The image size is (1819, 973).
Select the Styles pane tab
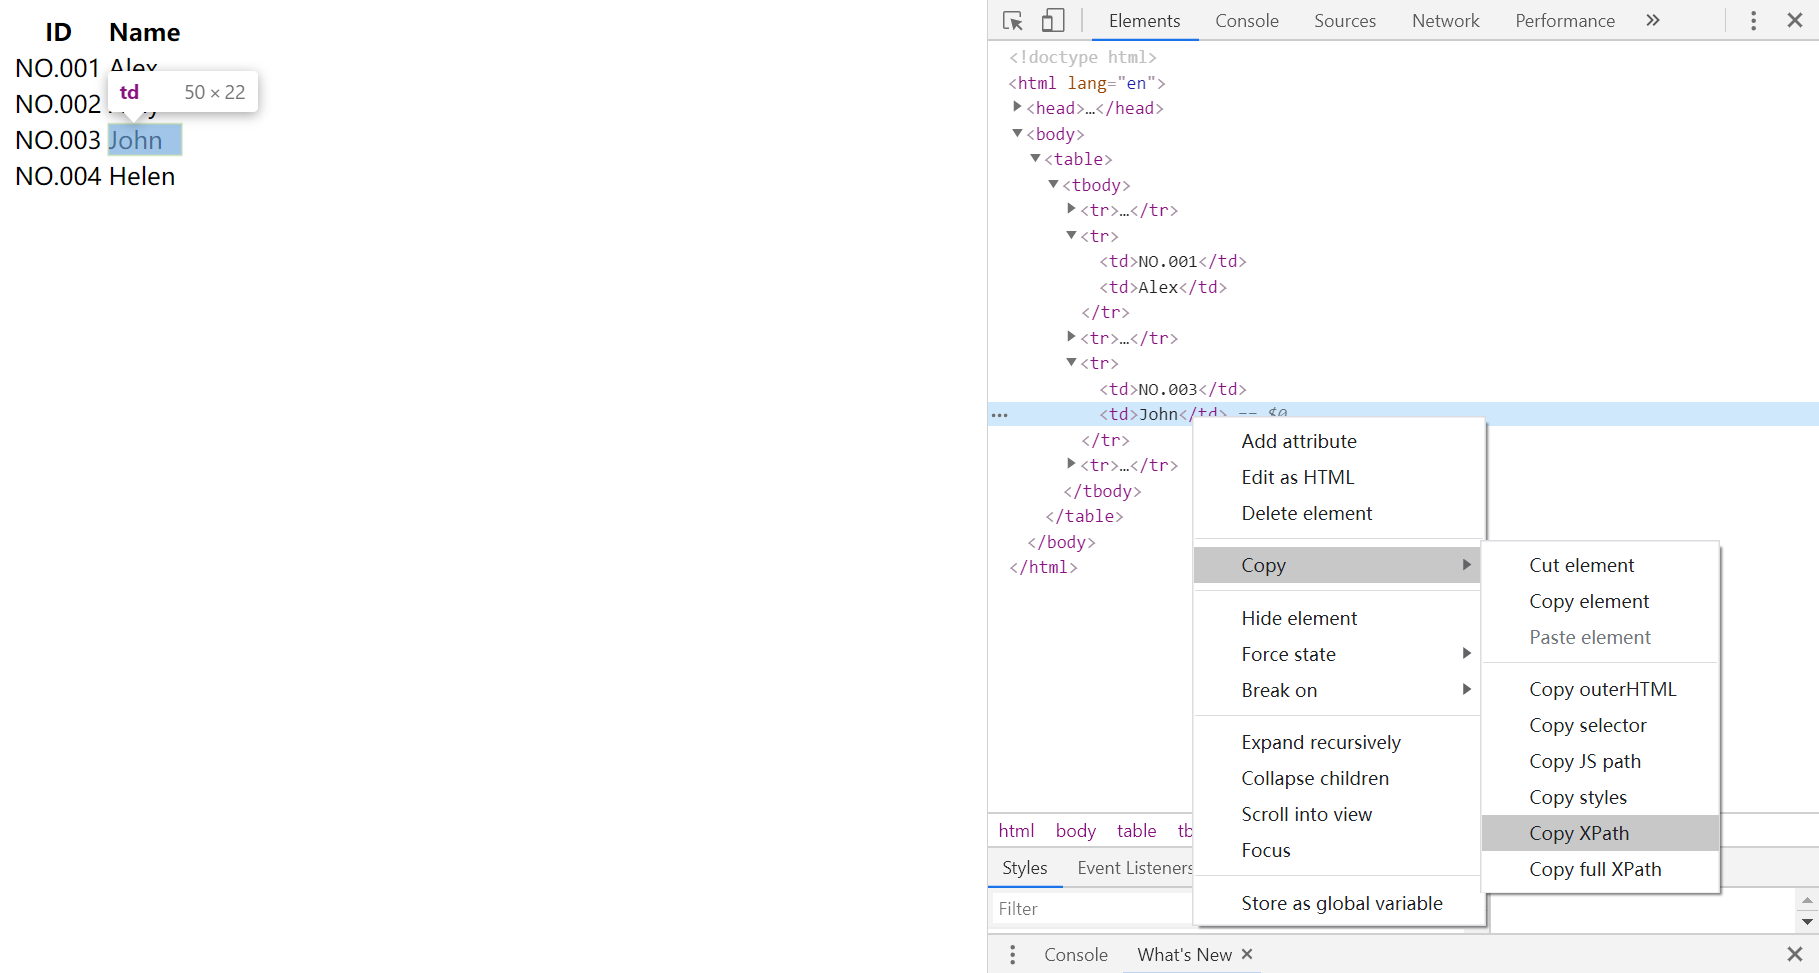pyautogui.click(x=1025, y=868)
